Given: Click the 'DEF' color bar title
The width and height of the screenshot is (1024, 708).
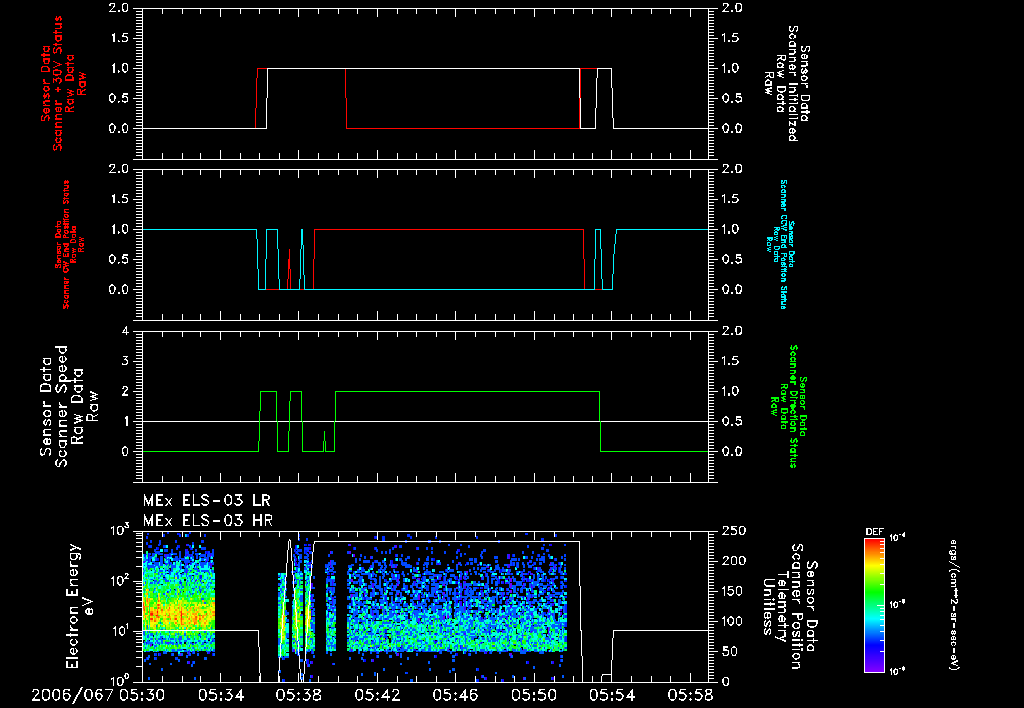Looking at the screenshot, I should (x=874, y=532).
